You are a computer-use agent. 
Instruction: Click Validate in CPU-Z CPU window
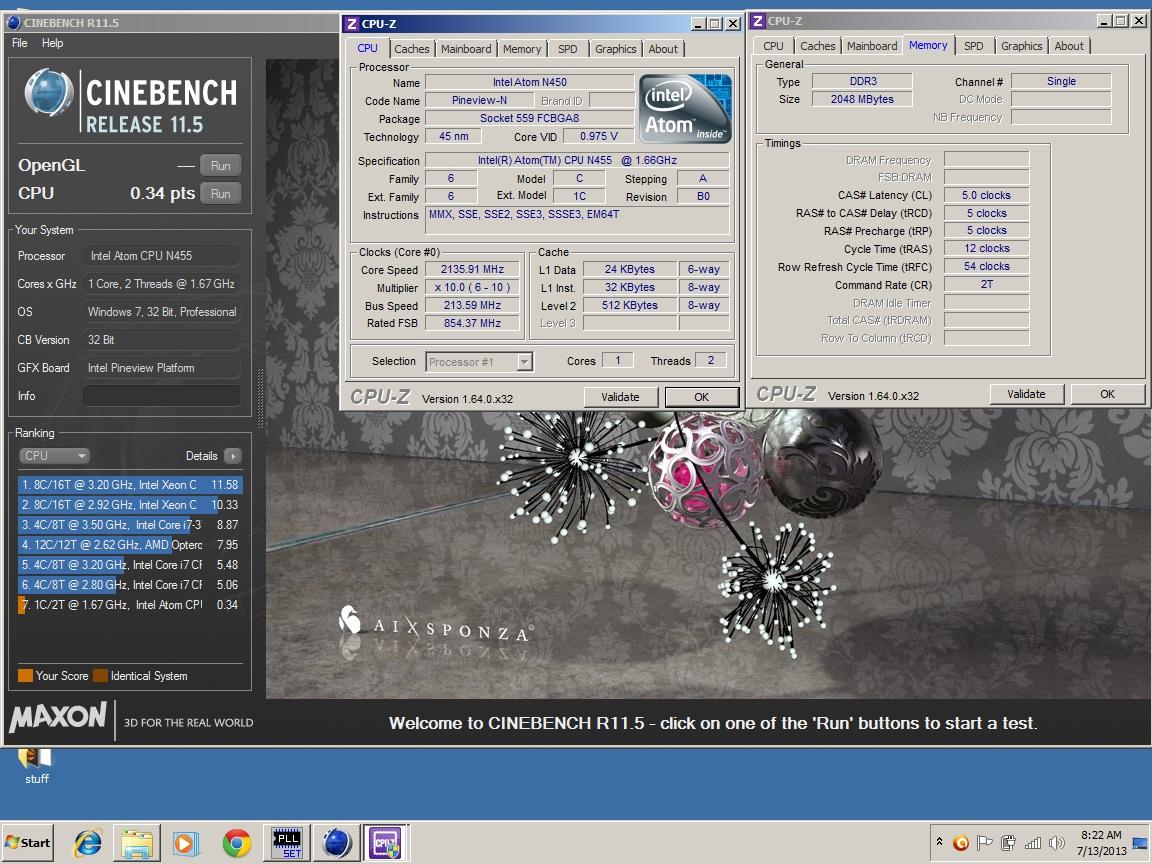620,397
